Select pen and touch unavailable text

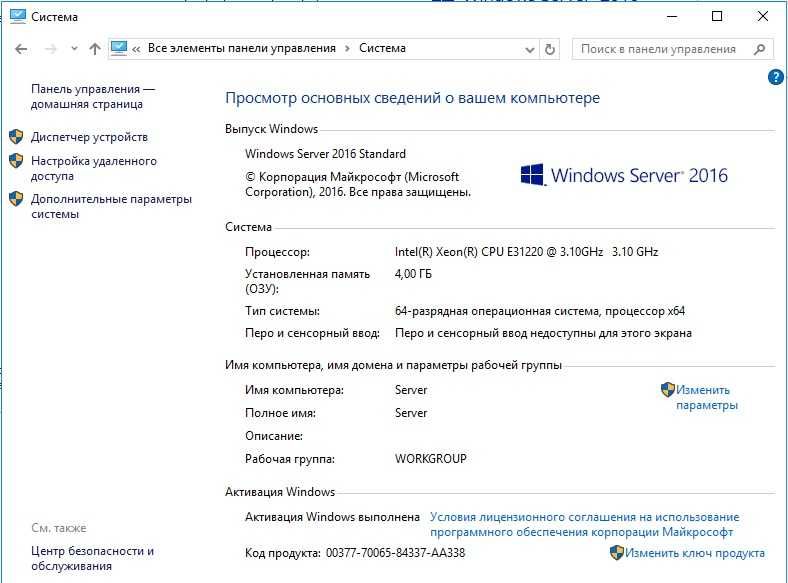point(543,333)
